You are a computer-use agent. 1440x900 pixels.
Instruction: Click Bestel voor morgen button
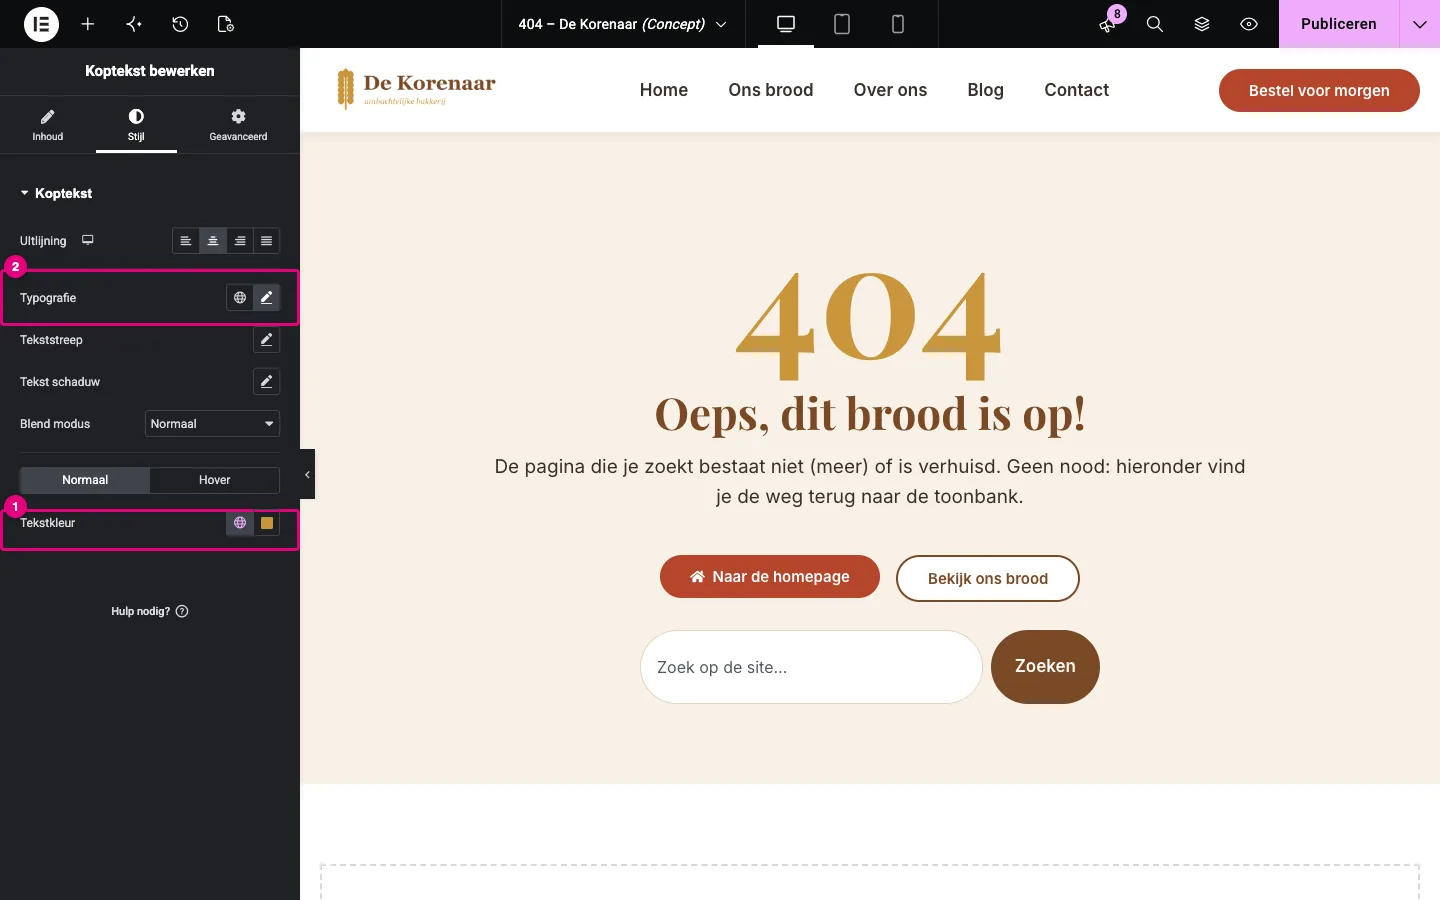(x=1319, y=90)
